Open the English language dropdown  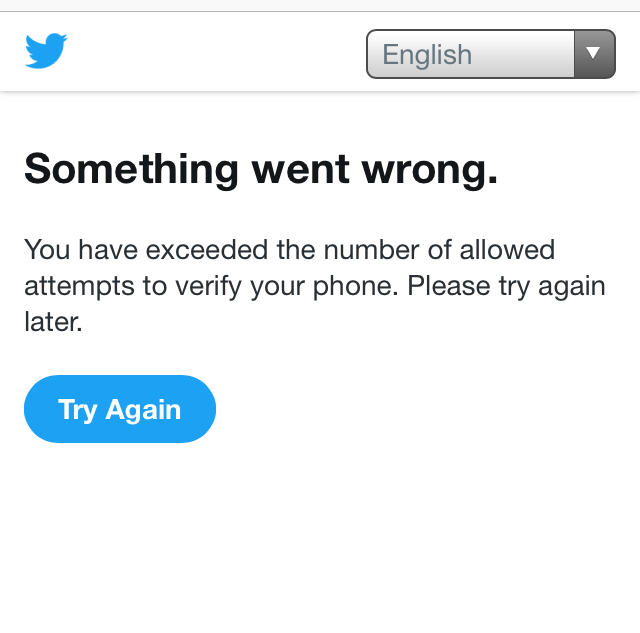coord(490,54)
